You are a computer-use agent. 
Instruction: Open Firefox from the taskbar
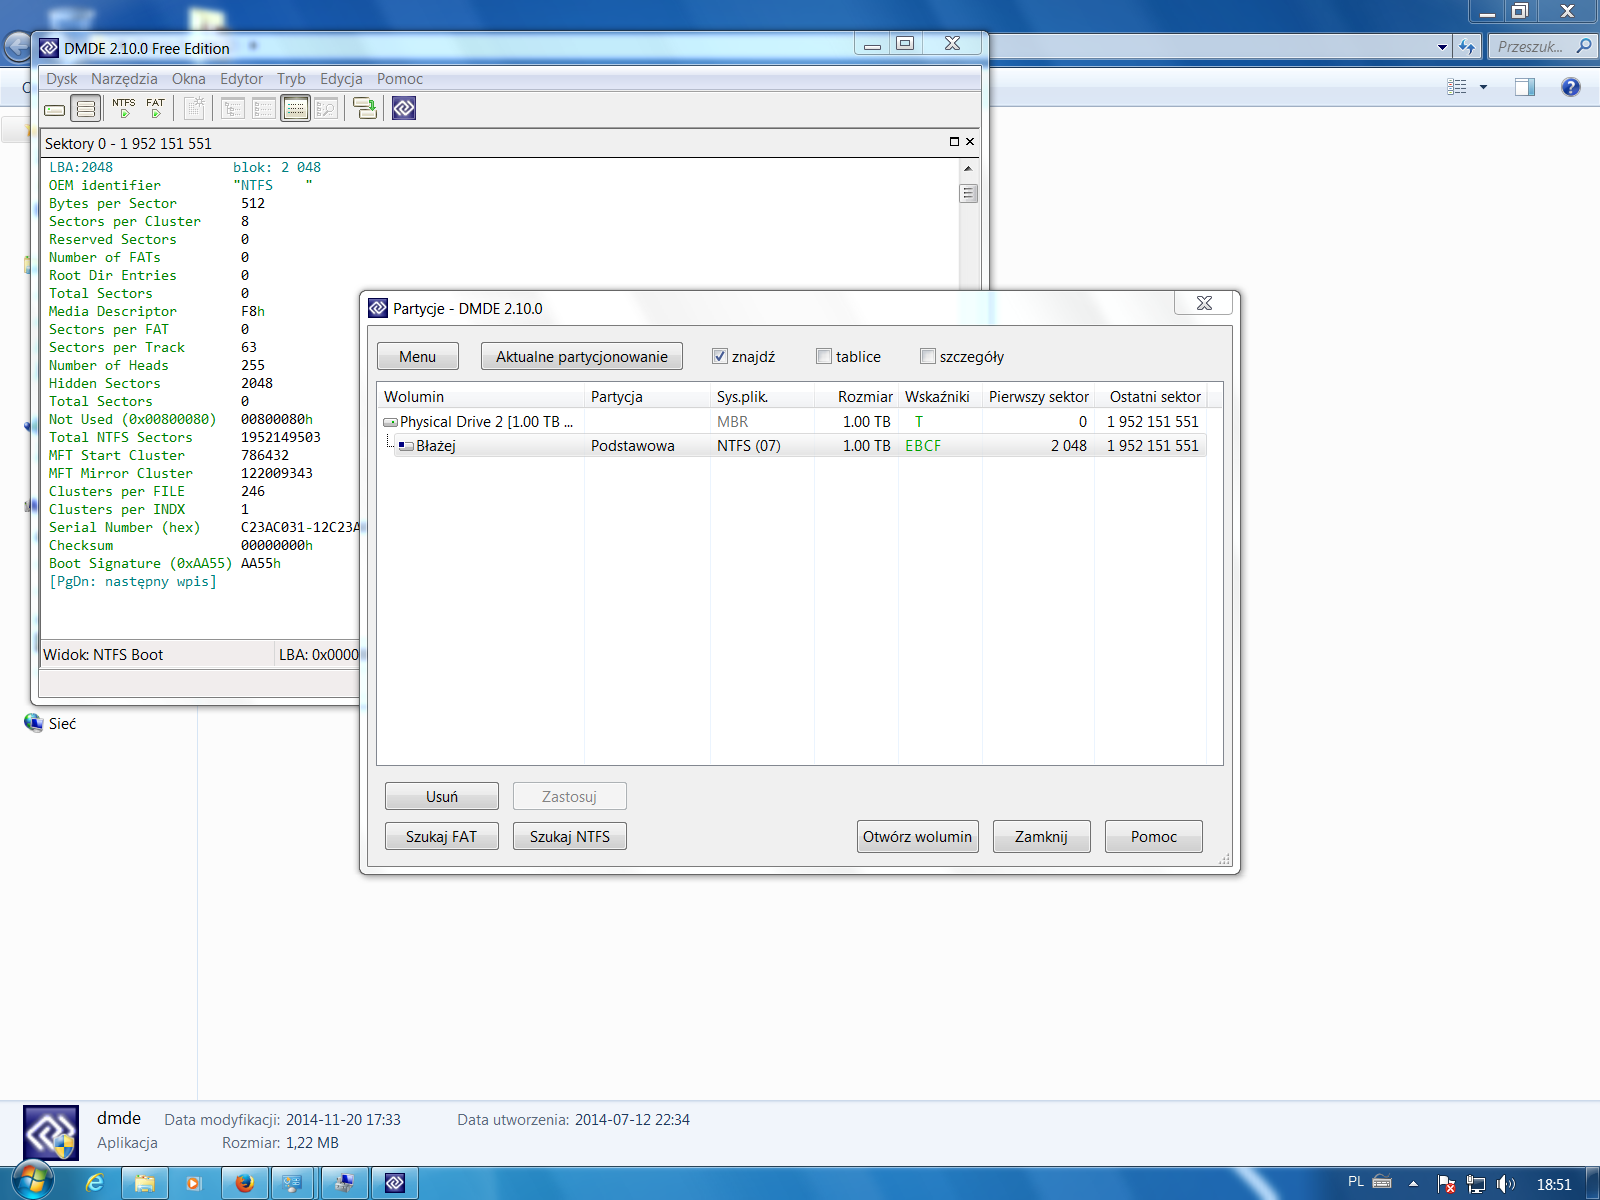(x=244, y=1184)
